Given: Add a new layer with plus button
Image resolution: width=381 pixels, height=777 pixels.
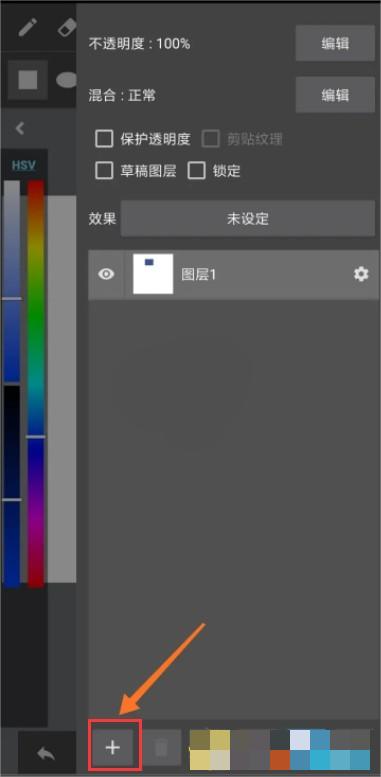Looking at the screenshot, I should 113,747.
